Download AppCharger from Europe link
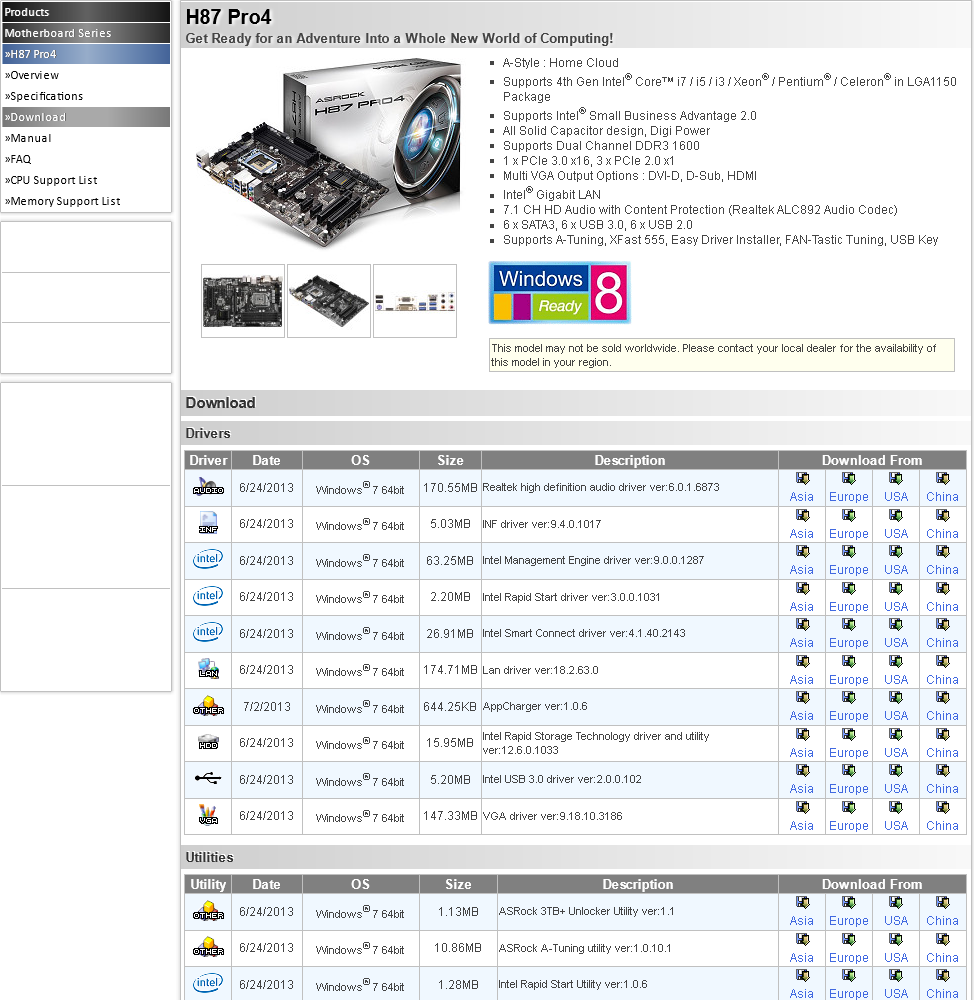This screenshot has width=974, height=1000. (x=848, y=716)
